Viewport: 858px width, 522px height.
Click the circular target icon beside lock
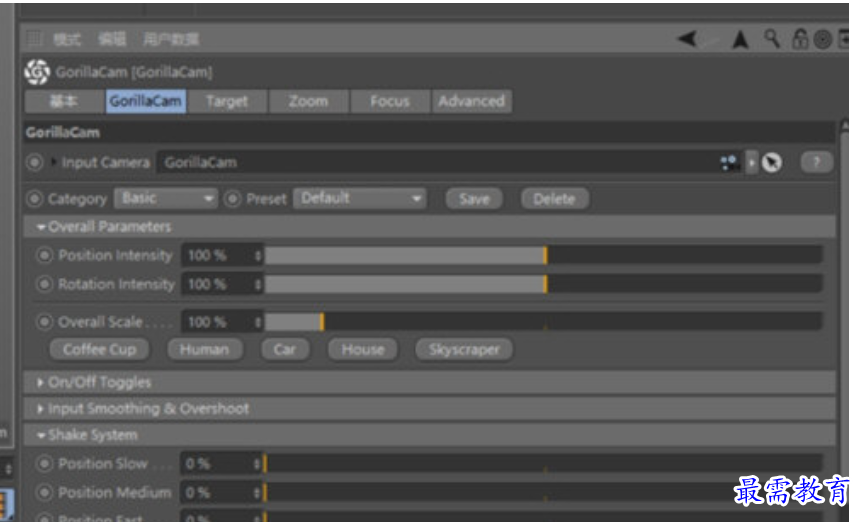[822, 39]
